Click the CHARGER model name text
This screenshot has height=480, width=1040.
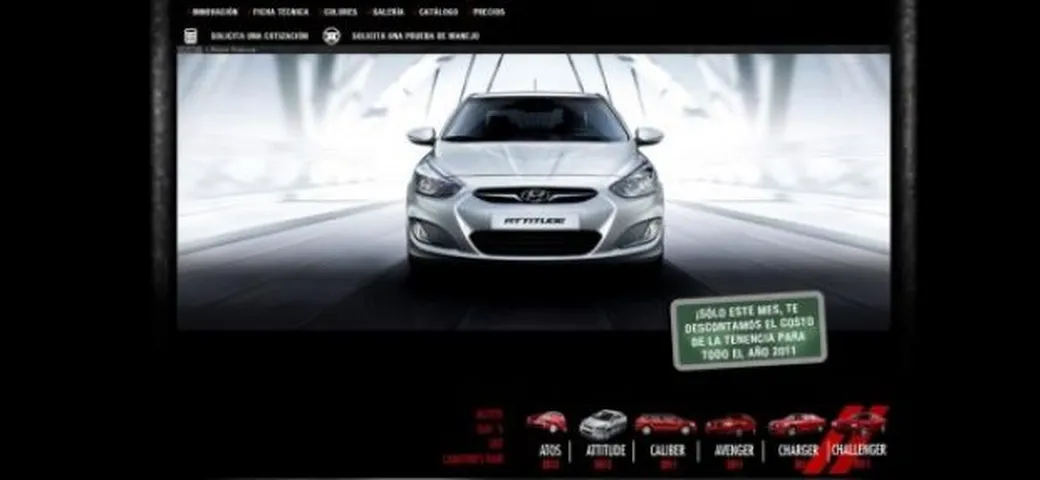(798, 450)
